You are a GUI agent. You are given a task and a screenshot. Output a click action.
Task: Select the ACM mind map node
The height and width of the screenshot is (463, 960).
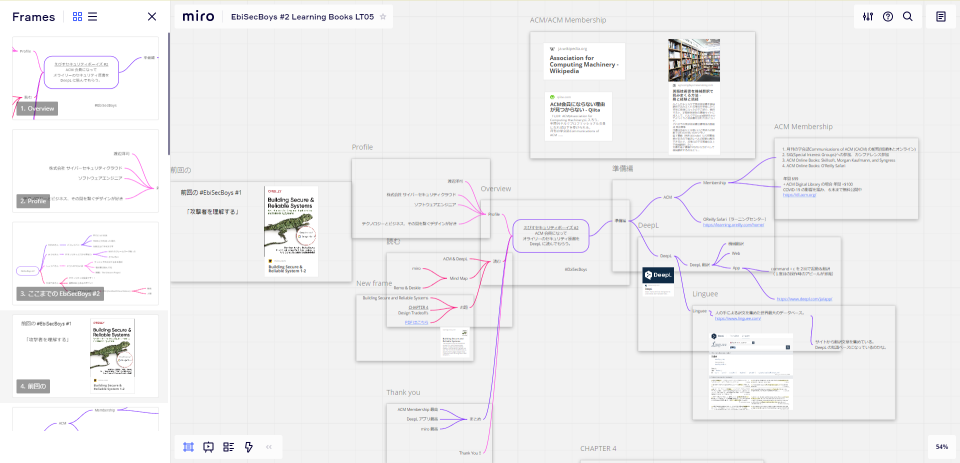[x=668, y=197]
